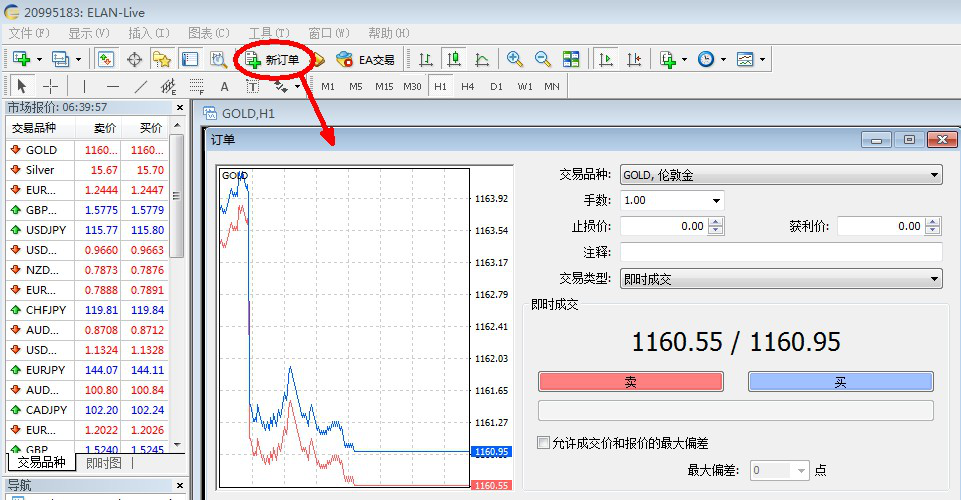Image resolution: width=961 pixels, height=500 pixels.
Task: Toggle the Data Window crosshair-circle icon
Action: (134, 59)
